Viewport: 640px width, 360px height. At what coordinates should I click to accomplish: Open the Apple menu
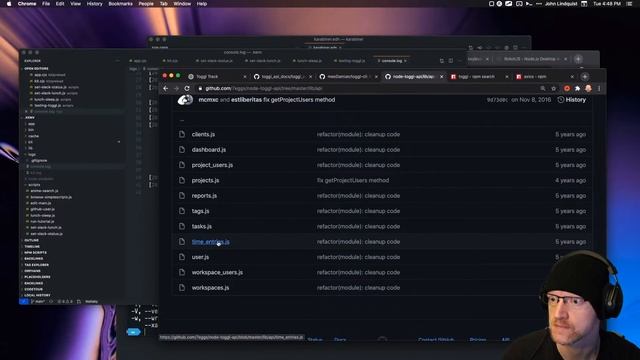pos(9,4)
